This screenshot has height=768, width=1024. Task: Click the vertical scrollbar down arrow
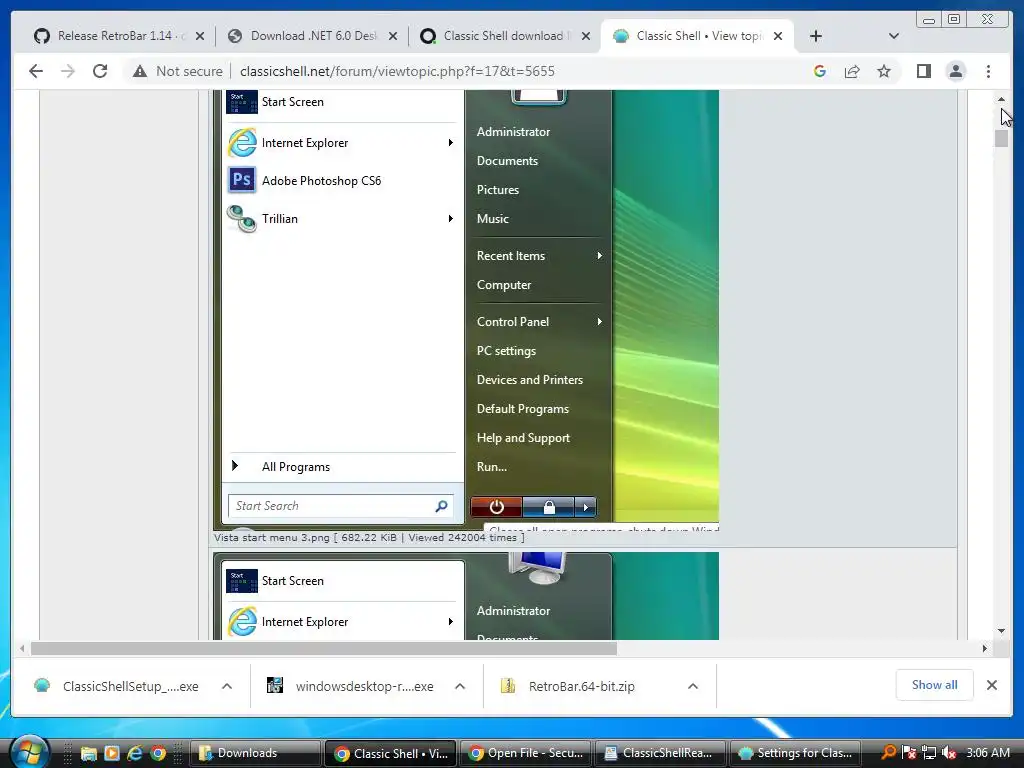tap(1001, 631)
